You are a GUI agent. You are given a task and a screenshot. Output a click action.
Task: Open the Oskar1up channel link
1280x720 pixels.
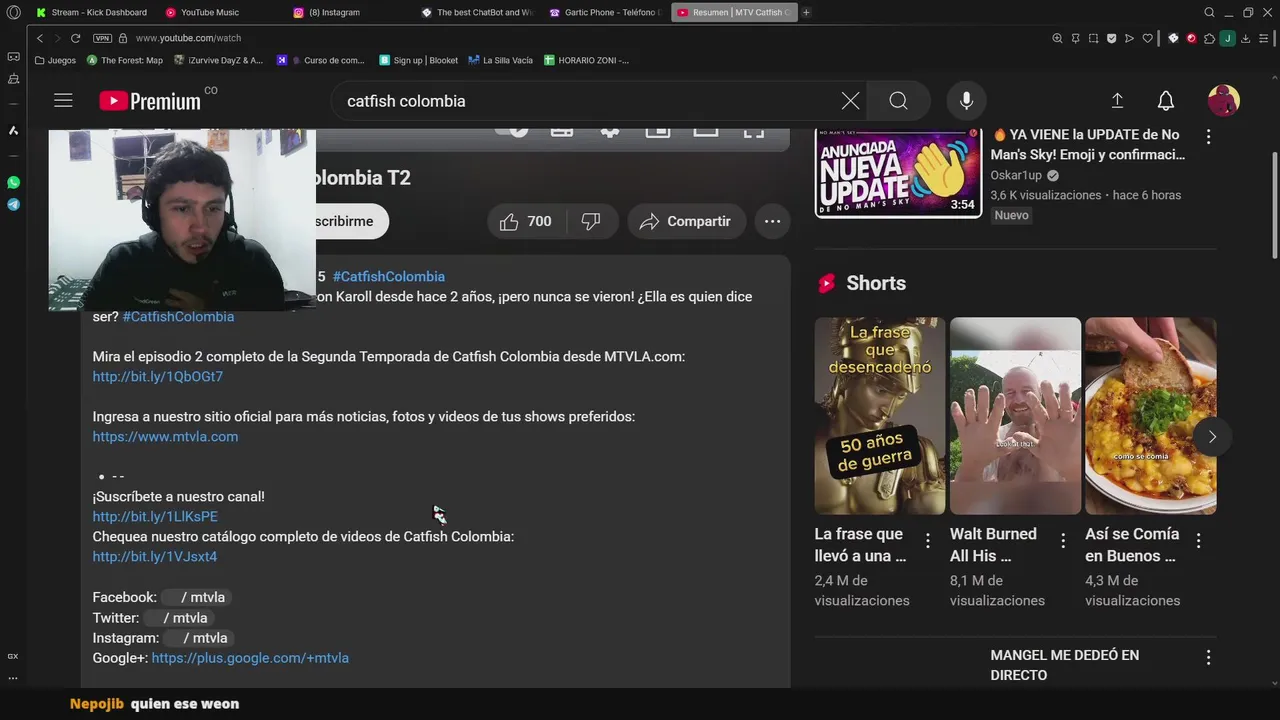click(1016, 175)
